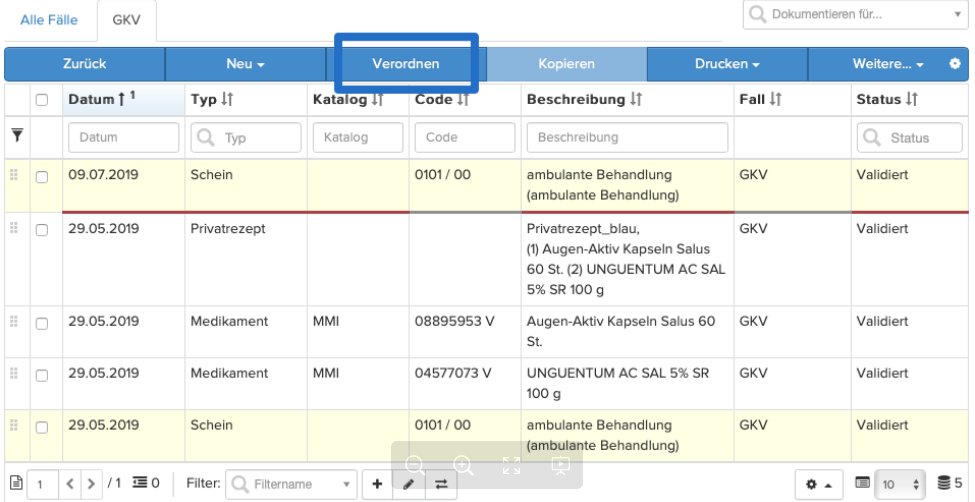The height and width of the screenshot is (502, 975).
Task: Go to the previous page with the left chevron
Action: (x=70, y=483)
